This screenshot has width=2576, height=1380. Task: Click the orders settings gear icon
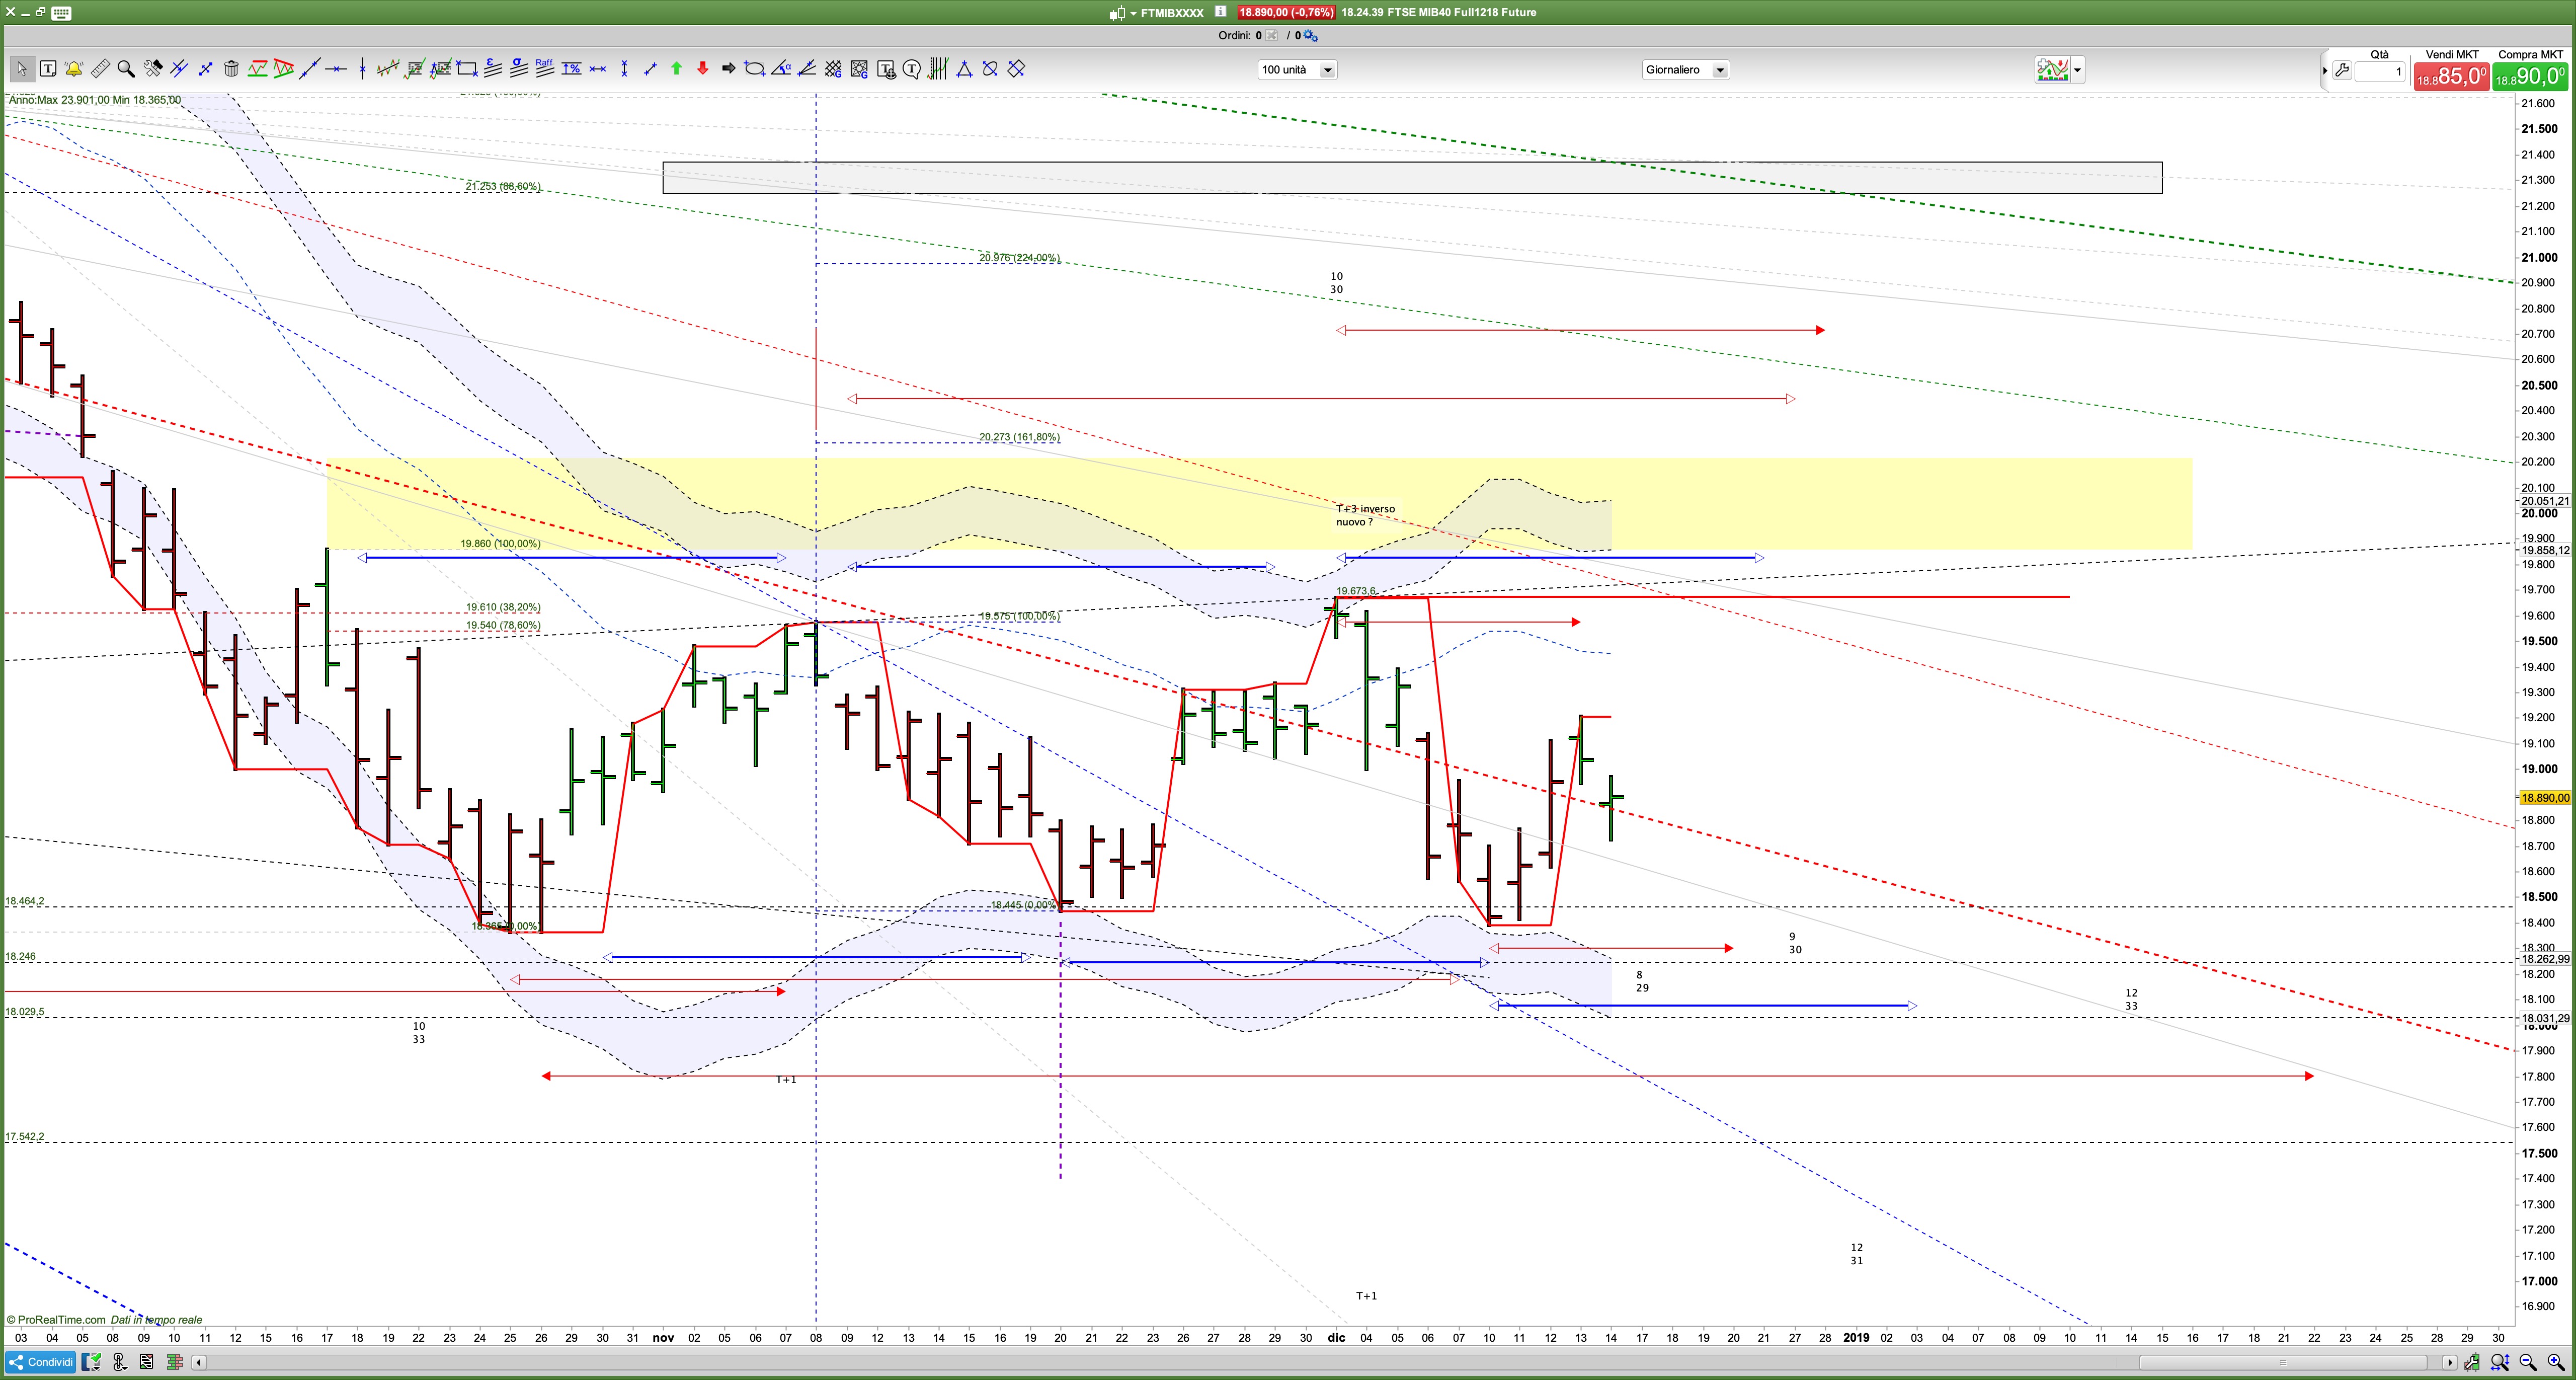coord(1311,36)
